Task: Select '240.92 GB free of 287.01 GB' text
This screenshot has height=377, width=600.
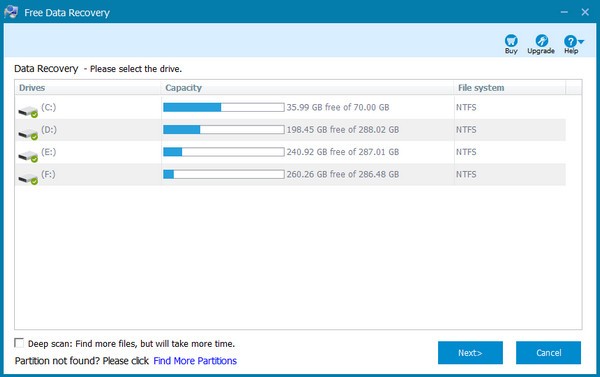Action: point(343,152)
